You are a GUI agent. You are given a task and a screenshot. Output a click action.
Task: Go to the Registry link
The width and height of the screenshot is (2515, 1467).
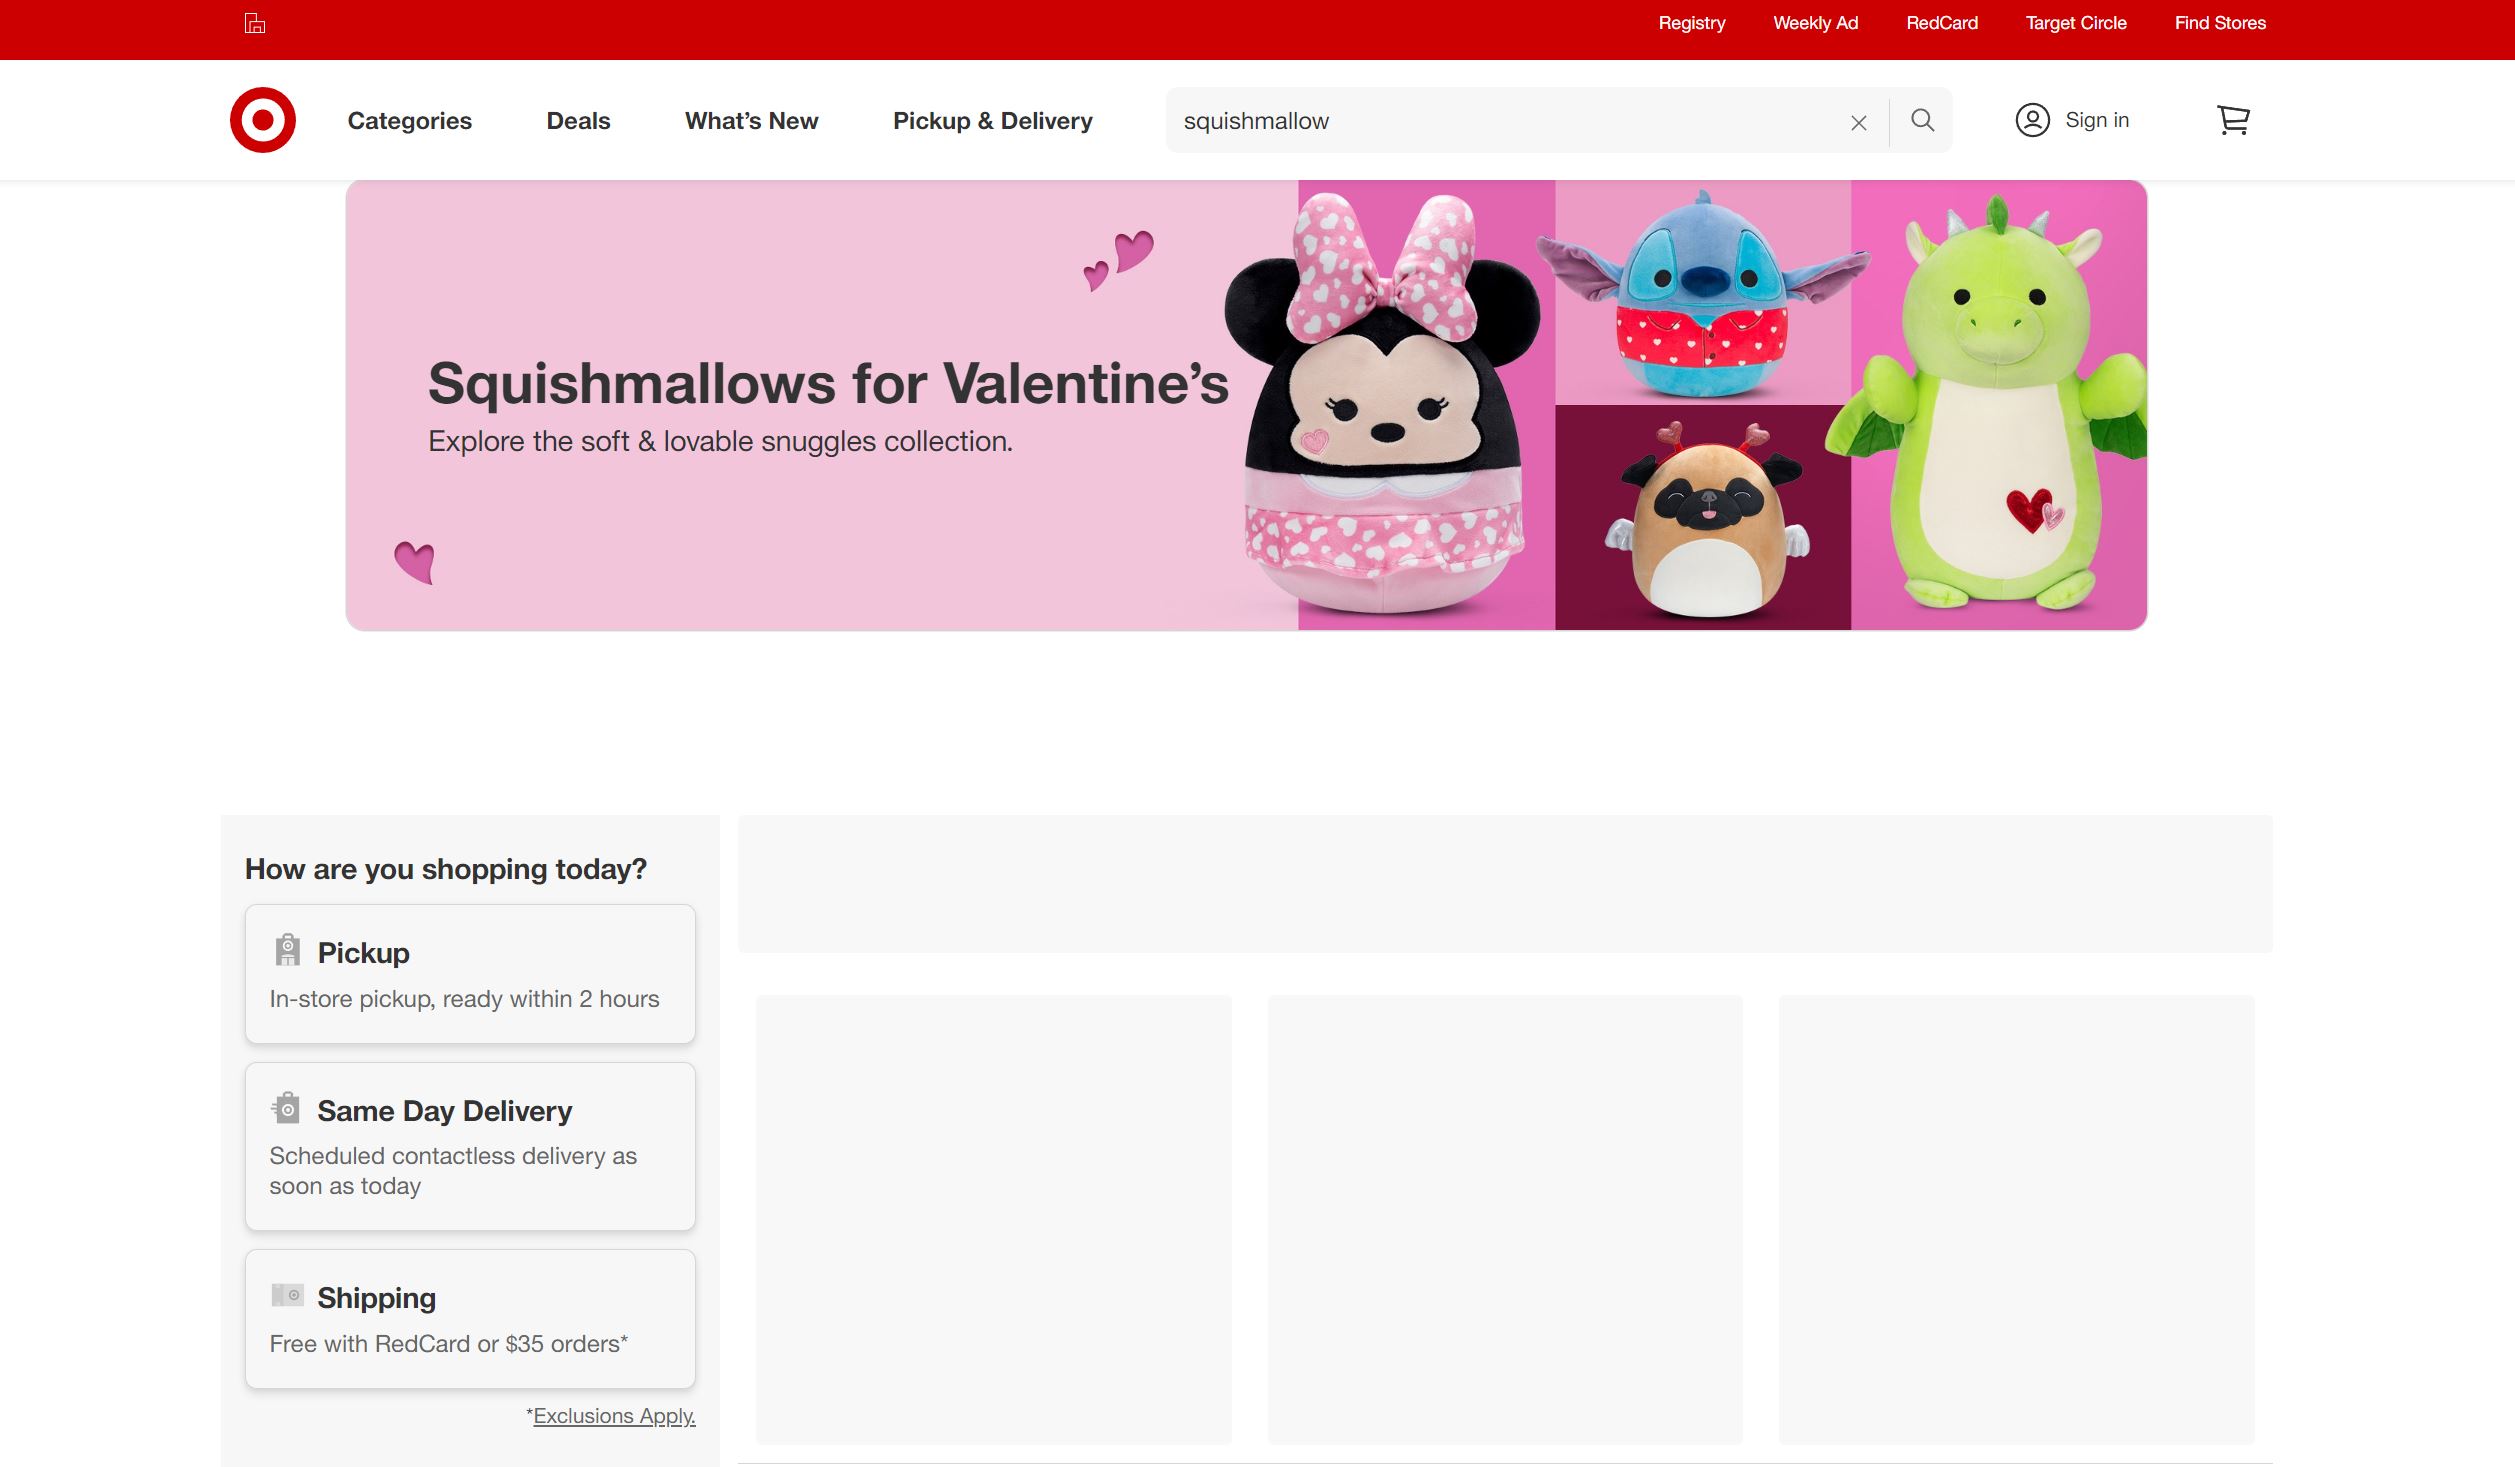[1691, 23]
